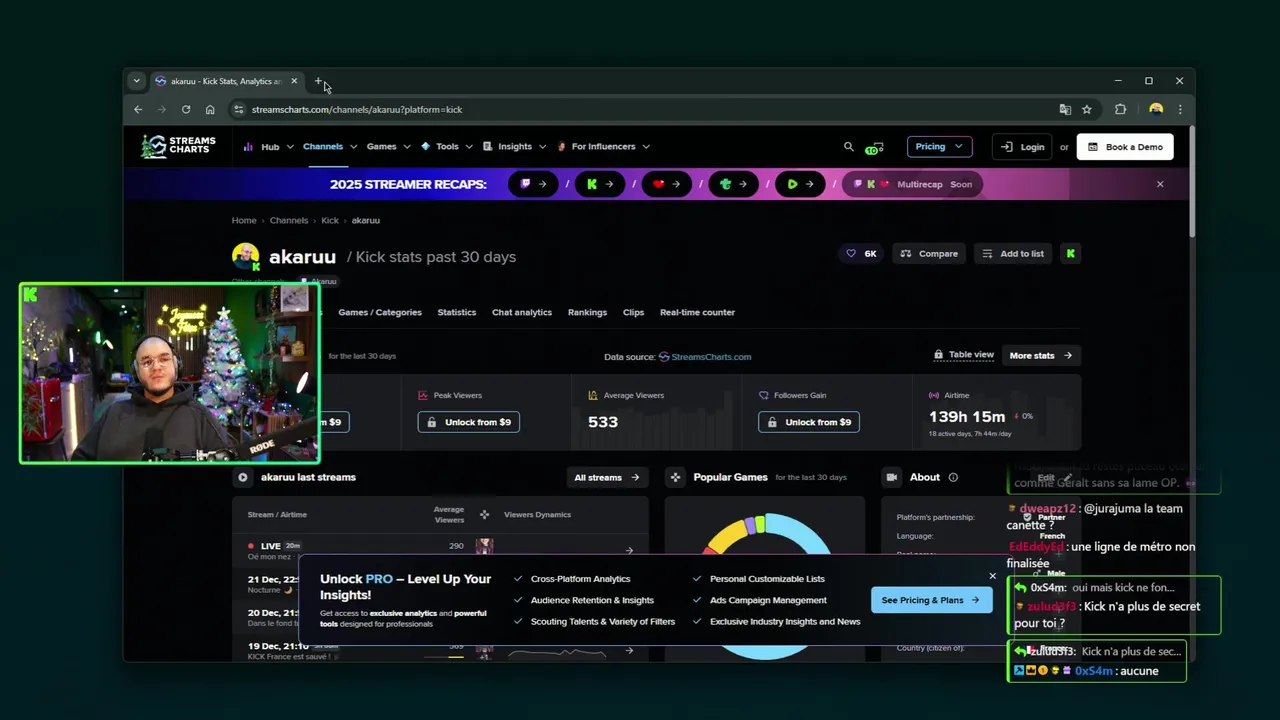1280x720 pixels.
Task: Close the akaruu Kick Stats tab
Action: point(294,81)
